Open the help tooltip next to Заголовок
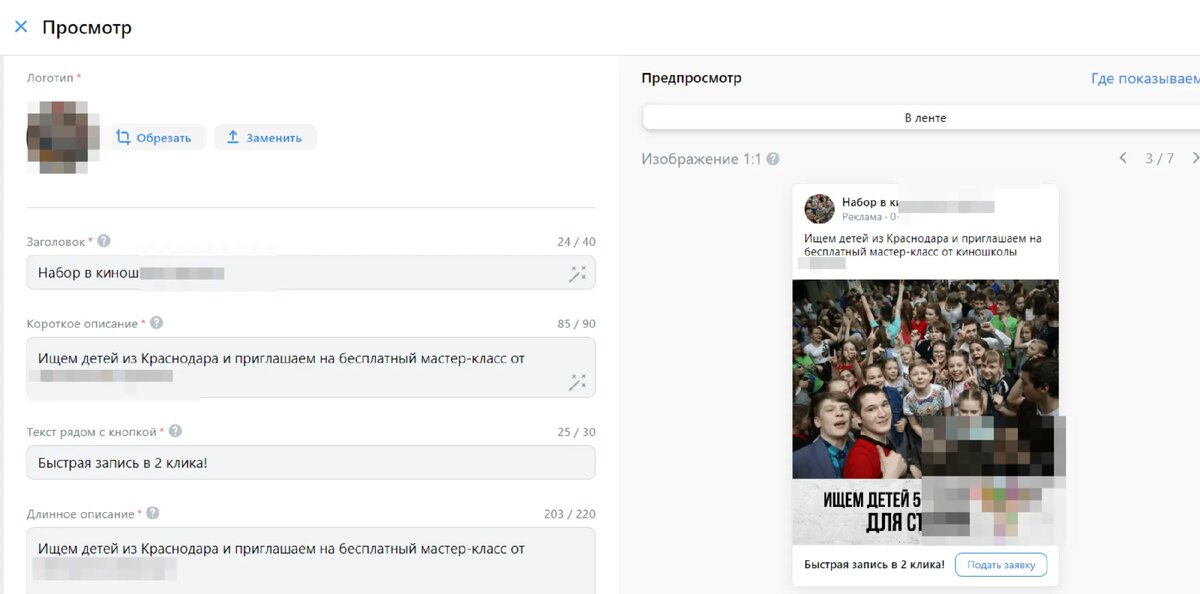Screen dimensions: 1200x594 click(x=104, y=241)
